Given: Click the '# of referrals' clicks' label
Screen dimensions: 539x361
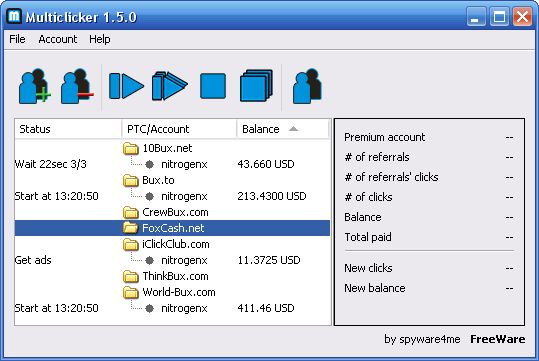Looking at the screenshot, I should point(392,177).
